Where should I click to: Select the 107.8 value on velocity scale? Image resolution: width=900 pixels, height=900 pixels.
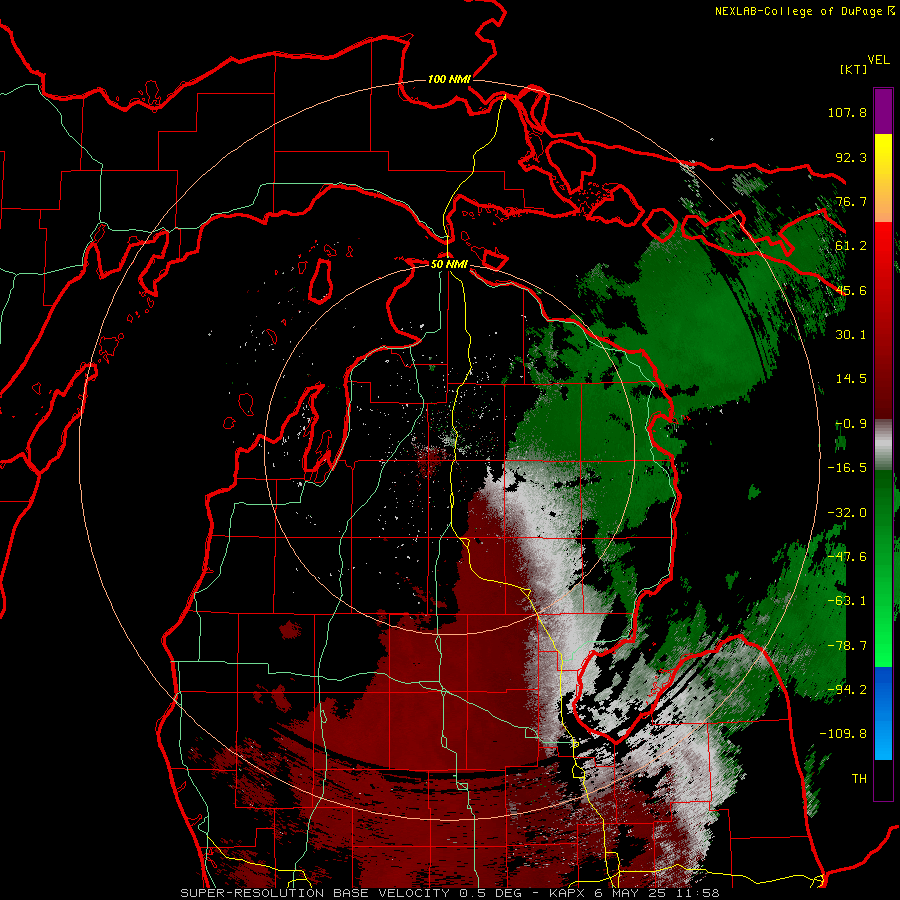[847, 112]
